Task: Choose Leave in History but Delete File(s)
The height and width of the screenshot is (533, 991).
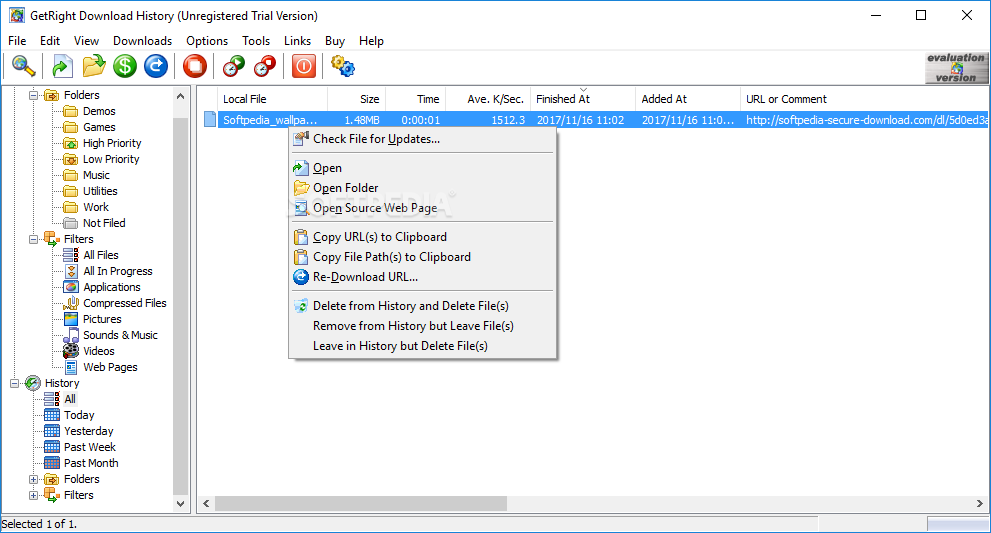Action: pyautogui.click(x=422, y=346)
